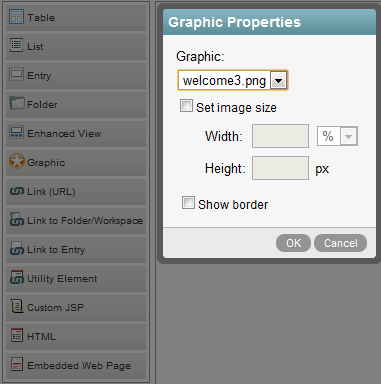Click the welcome3.png selected value
This screenshot has height=384, width=381.
tap(224, 81)
